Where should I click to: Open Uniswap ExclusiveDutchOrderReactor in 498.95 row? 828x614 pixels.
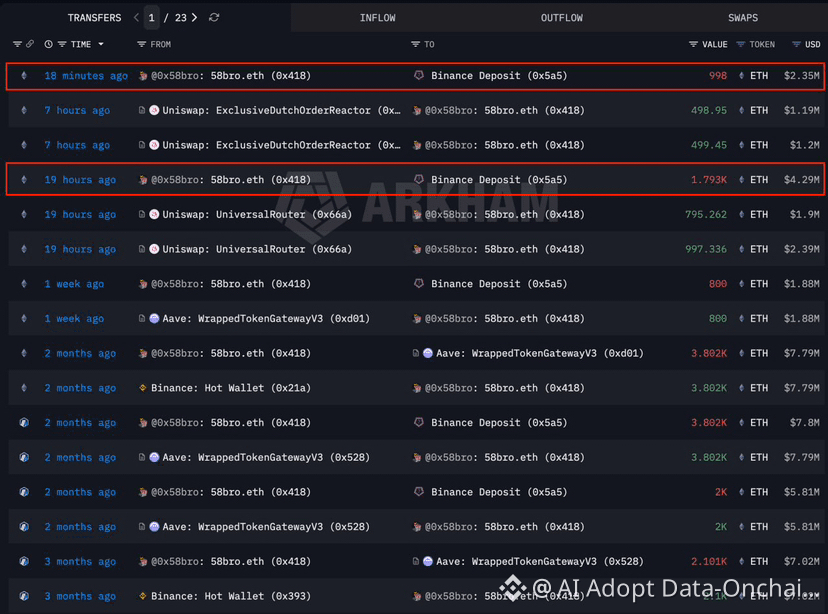click(x=281, y=111)
